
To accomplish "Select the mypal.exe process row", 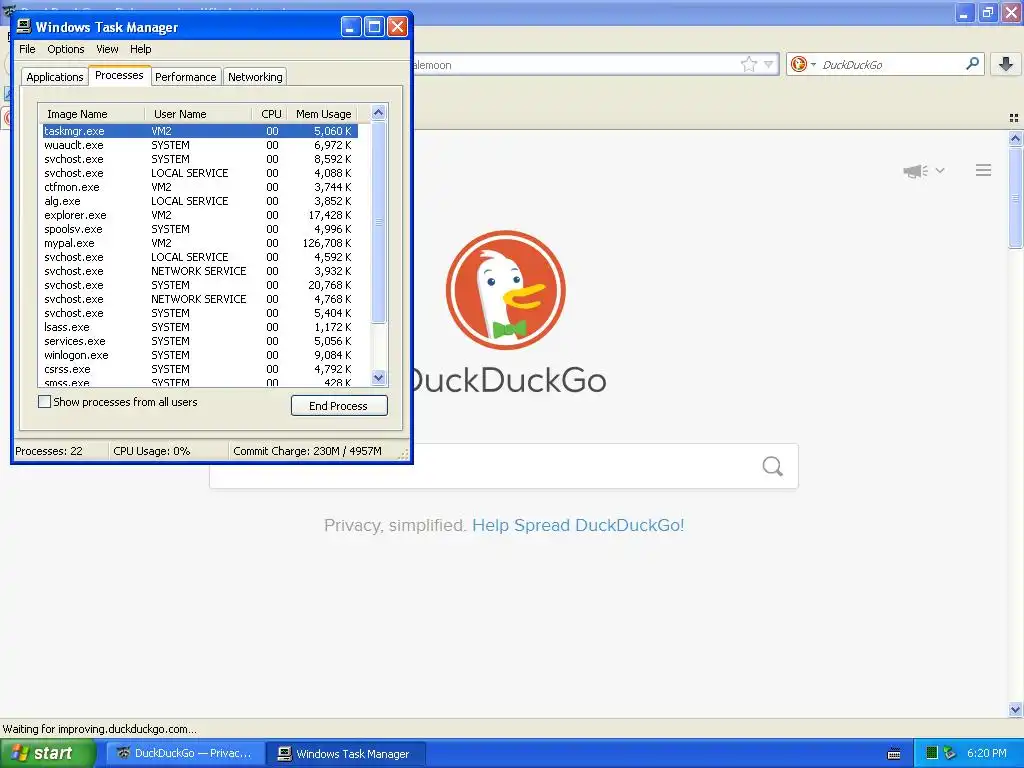I will coord(200,243).
